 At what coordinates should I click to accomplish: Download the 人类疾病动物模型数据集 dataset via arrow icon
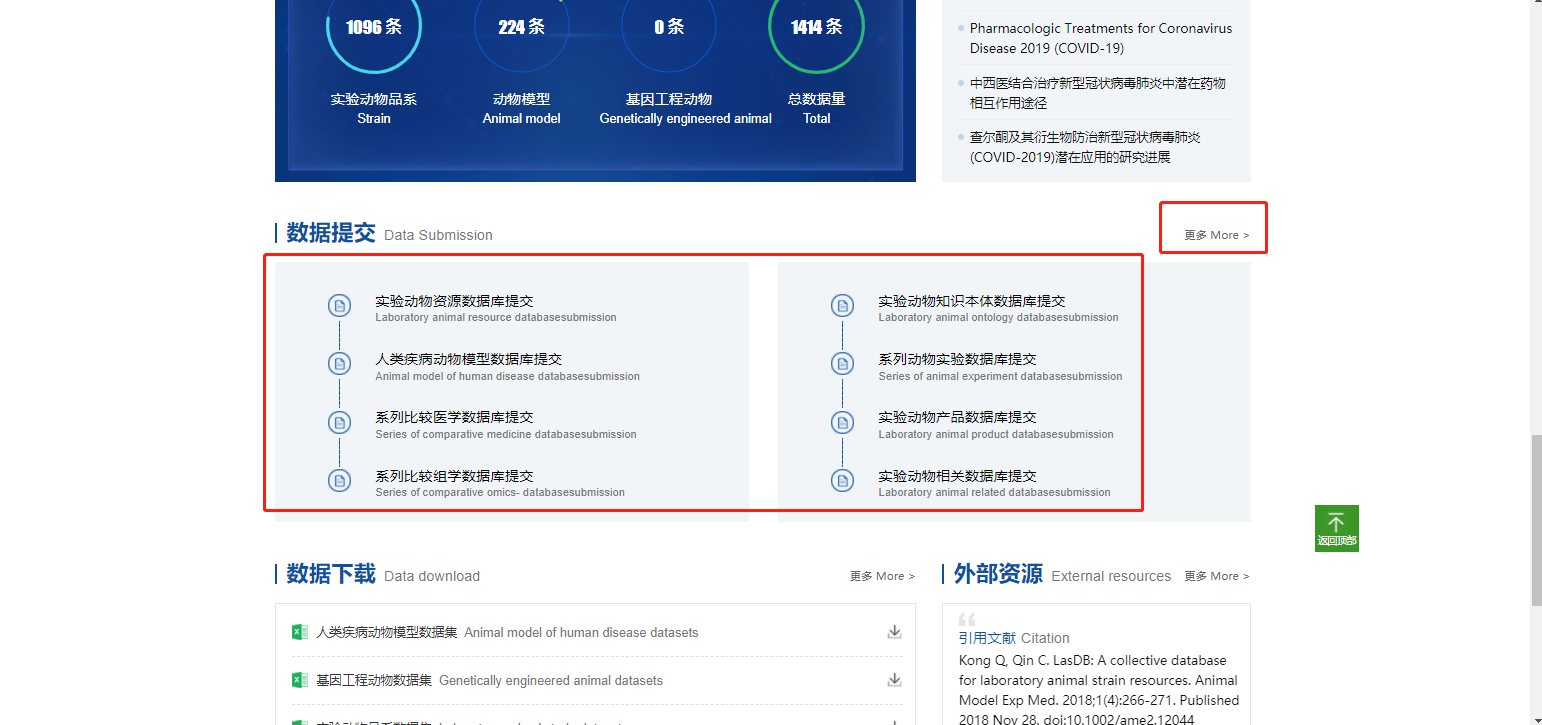coord(894,632)
